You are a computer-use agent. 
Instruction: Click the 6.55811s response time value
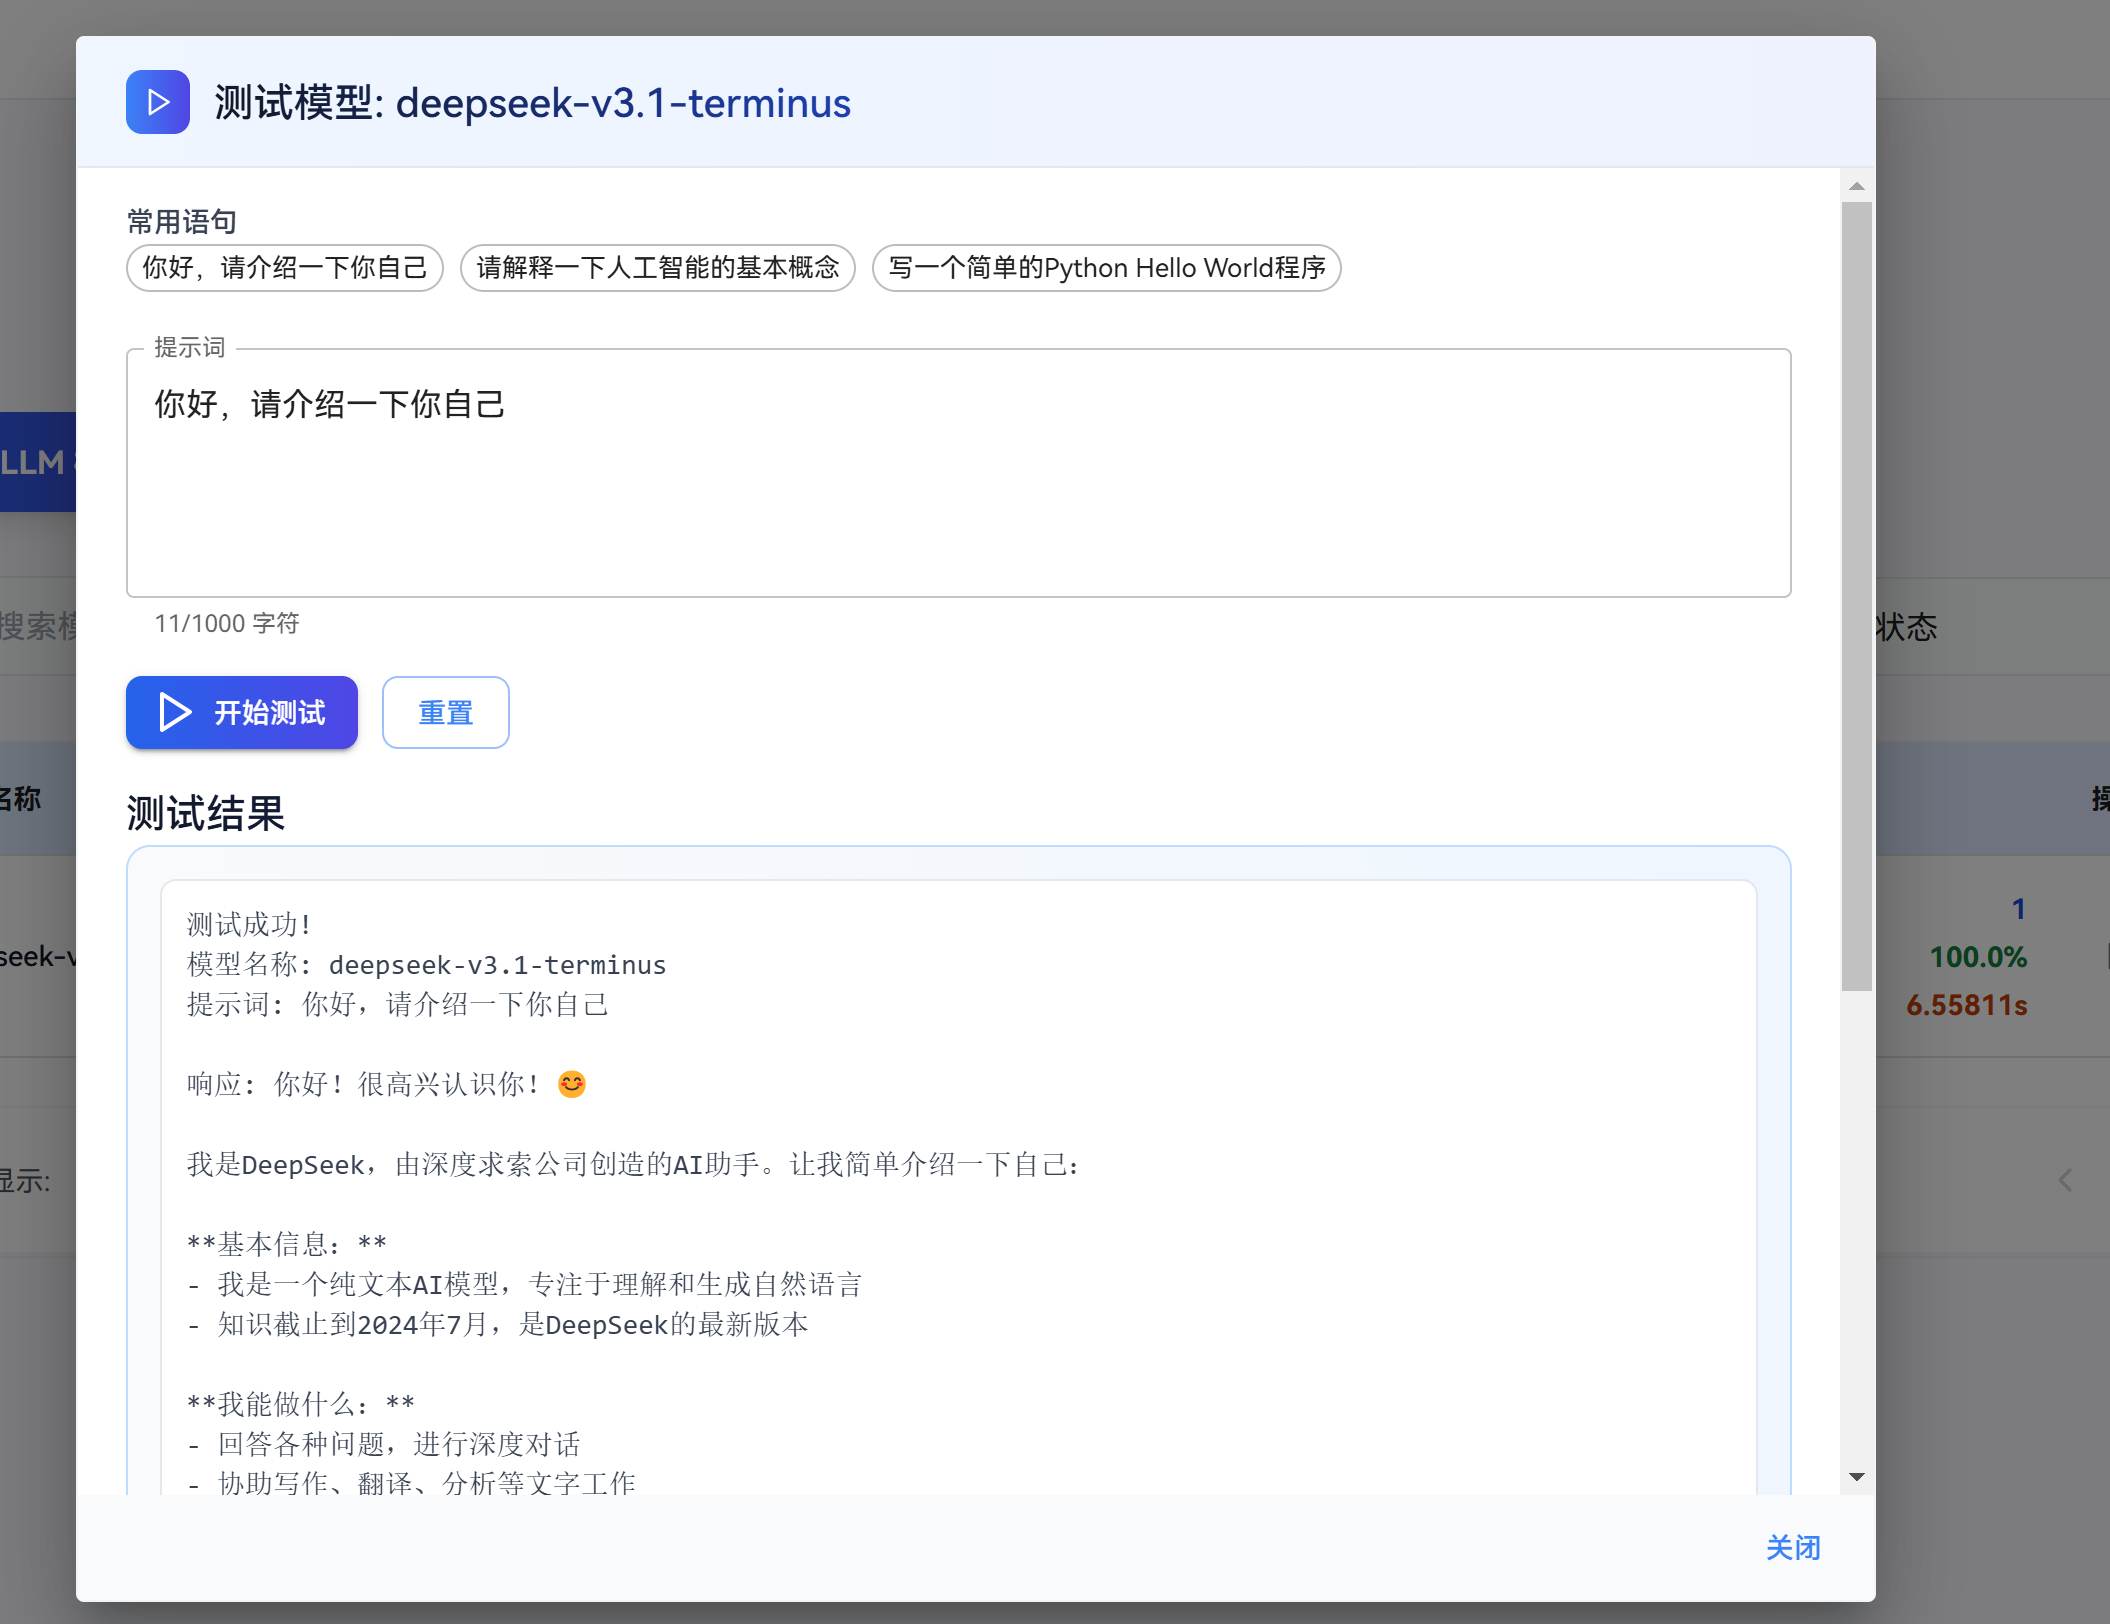1966,1005
